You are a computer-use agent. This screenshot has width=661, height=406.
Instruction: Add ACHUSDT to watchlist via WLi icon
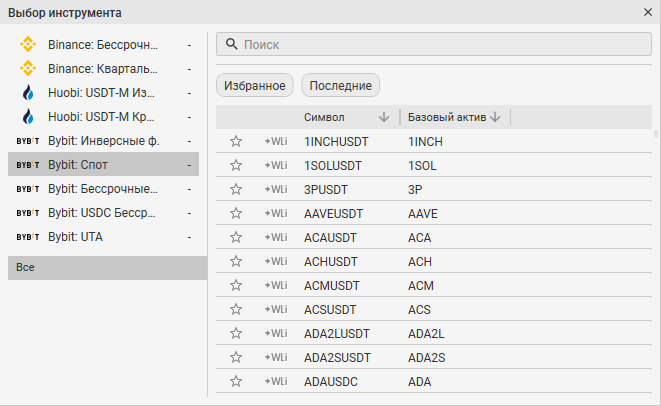(x=276, y=261)
